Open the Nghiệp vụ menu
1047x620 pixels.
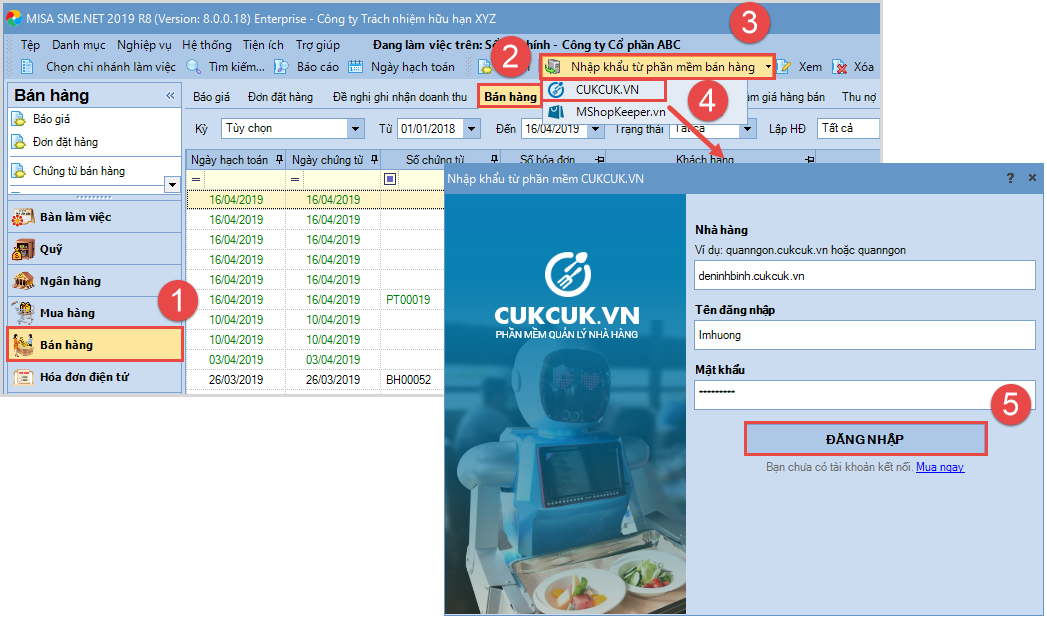coord(144,45)
